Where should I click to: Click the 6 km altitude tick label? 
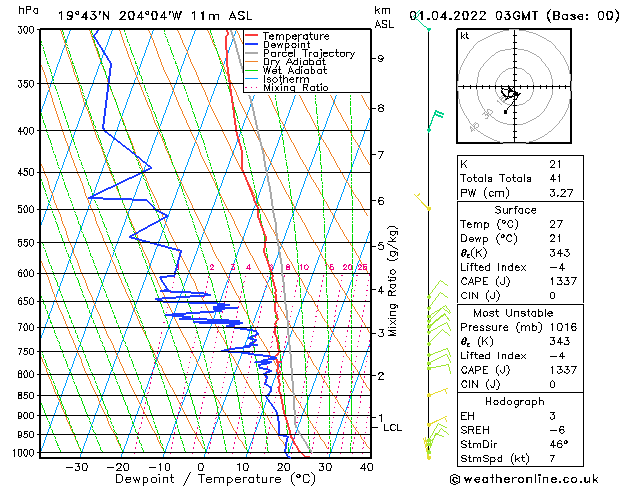click(x=380, y=200)
